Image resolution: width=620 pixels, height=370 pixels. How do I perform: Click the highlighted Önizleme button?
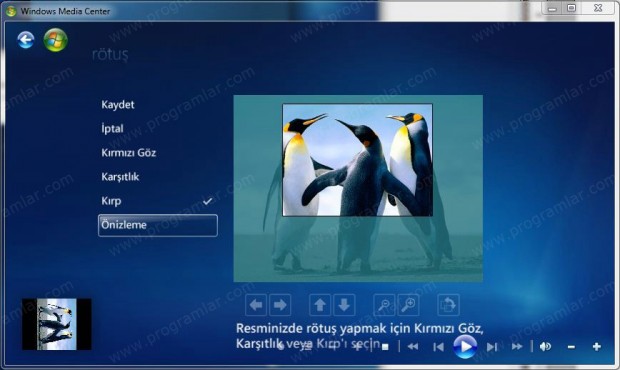tap(158, 225)
